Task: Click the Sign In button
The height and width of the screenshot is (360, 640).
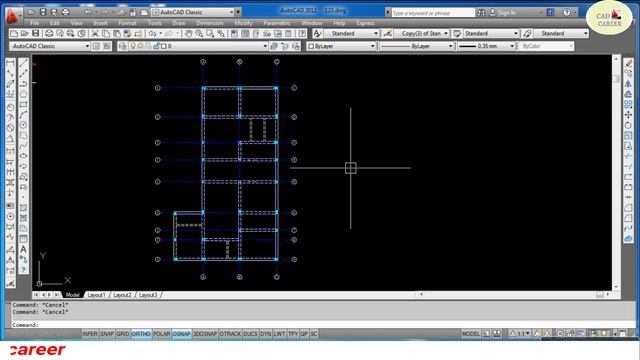Action: tap(503, 13)
